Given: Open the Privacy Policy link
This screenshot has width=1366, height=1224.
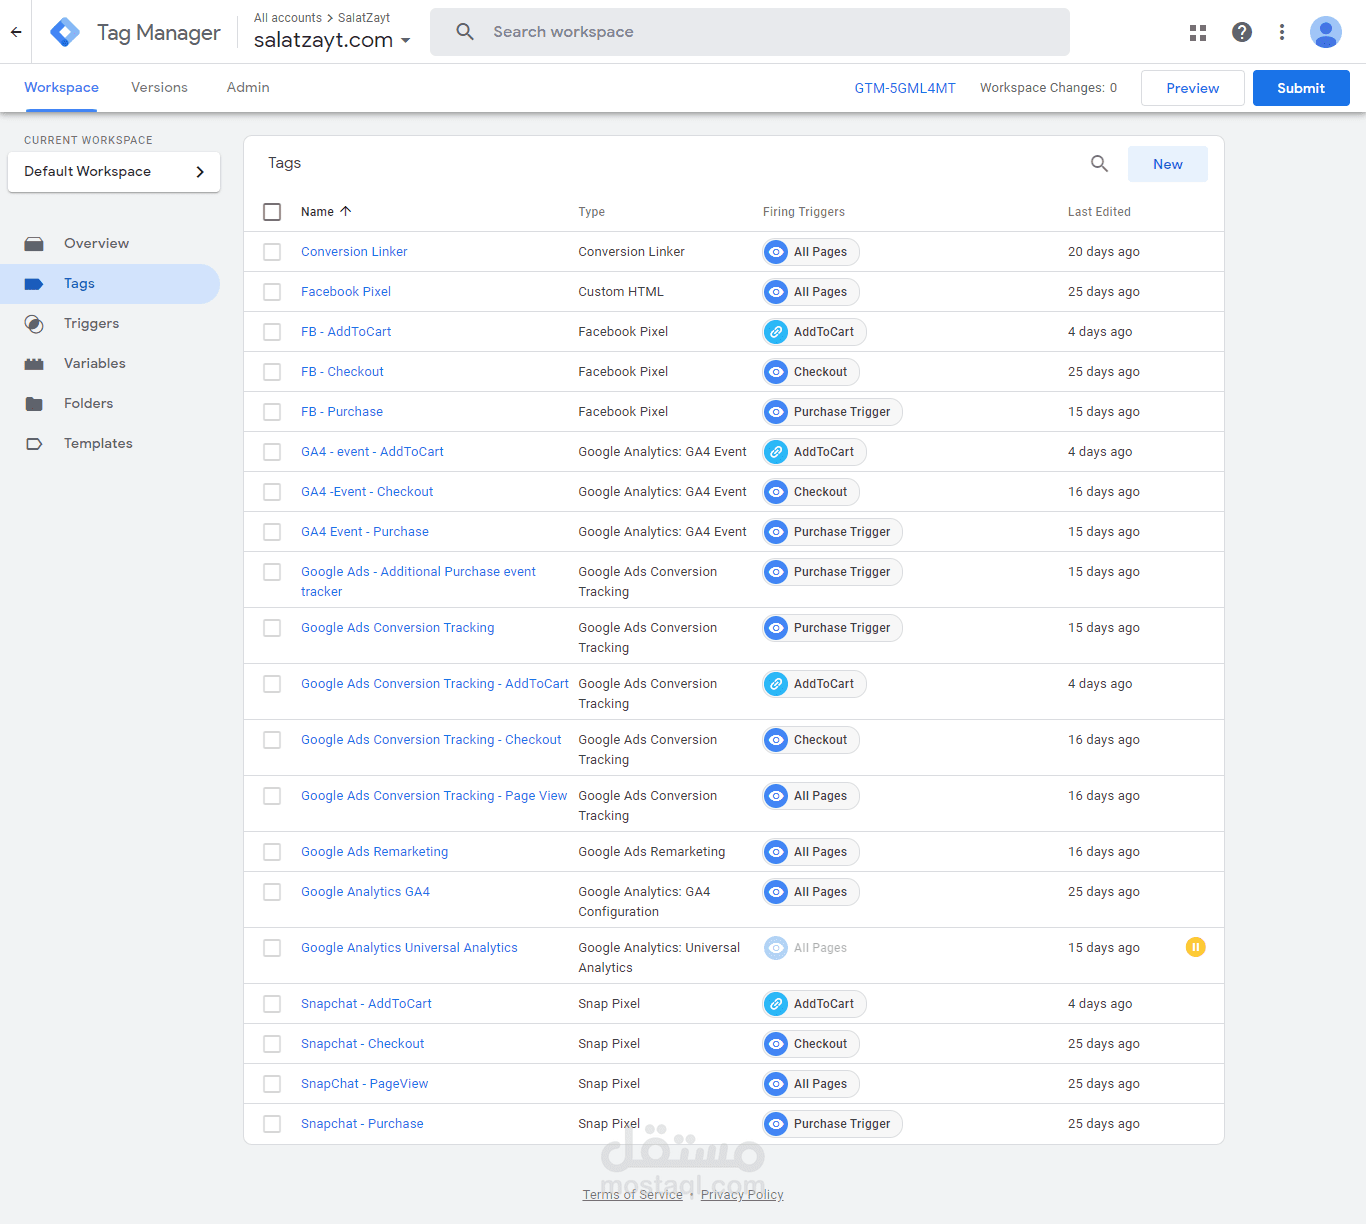Looking at the screenshot, I should [x=742, y=1195].
